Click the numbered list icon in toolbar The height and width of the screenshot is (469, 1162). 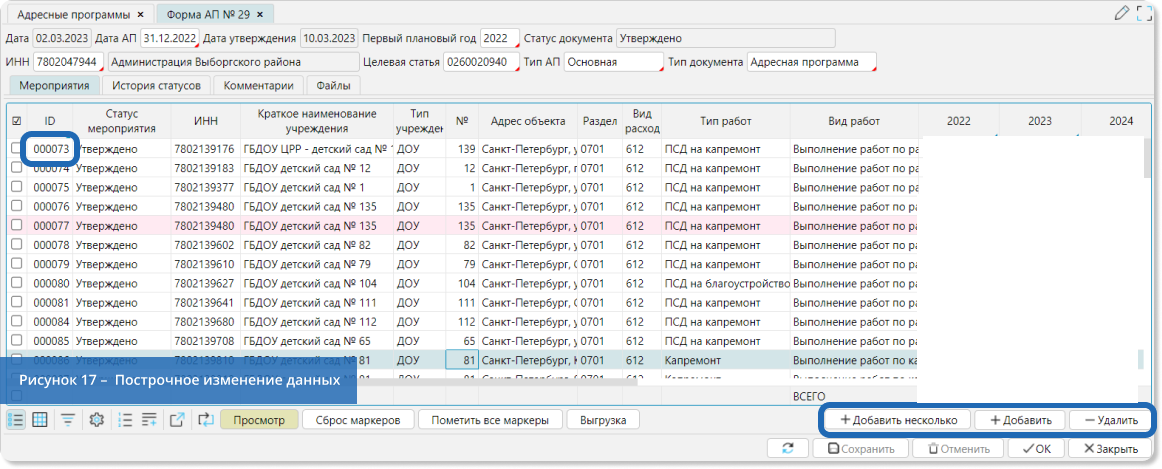(125, 420)
